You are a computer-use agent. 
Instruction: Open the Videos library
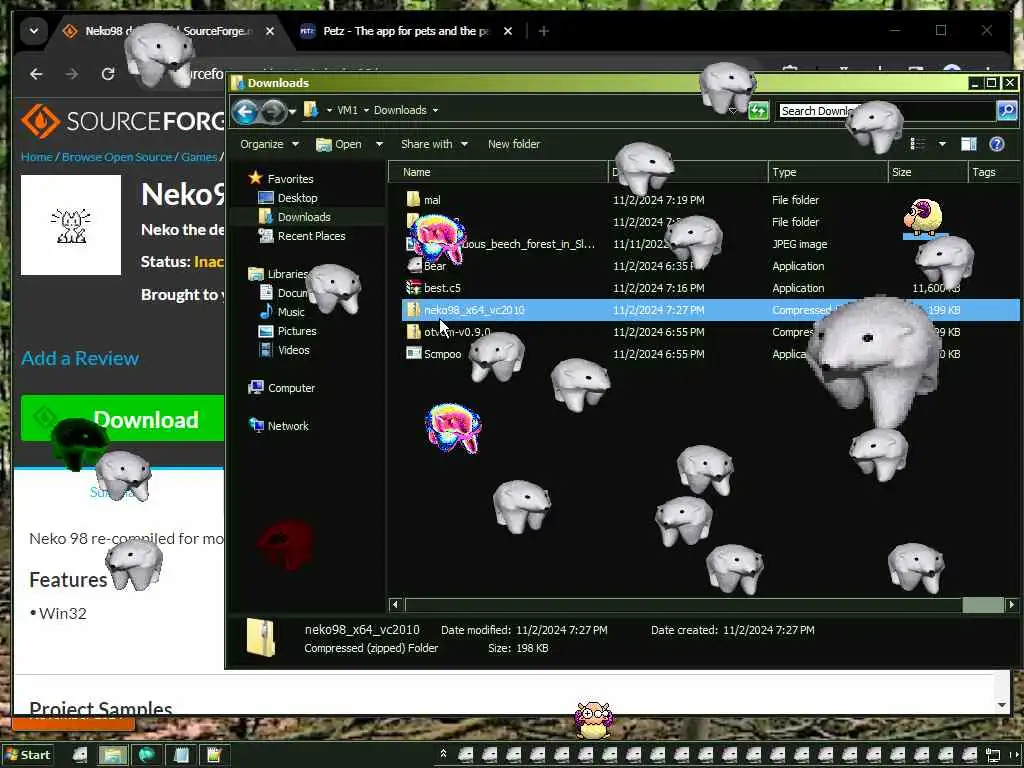coord(285,350)
